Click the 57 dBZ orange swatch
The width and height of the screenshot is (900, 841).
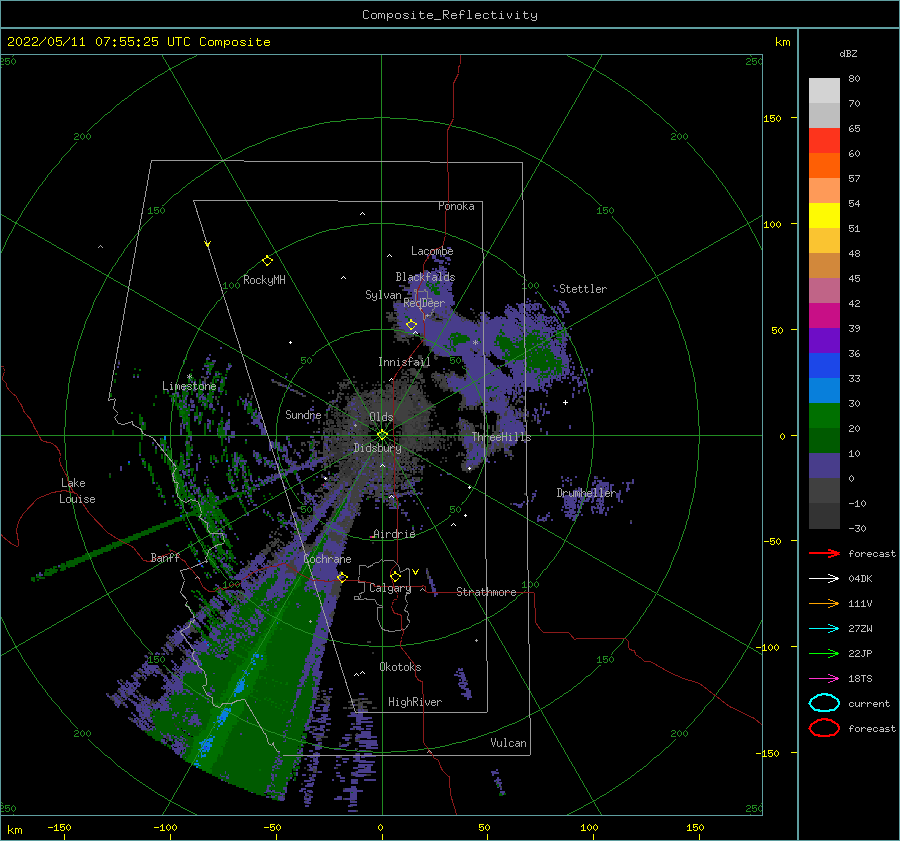tap(824, 165)
